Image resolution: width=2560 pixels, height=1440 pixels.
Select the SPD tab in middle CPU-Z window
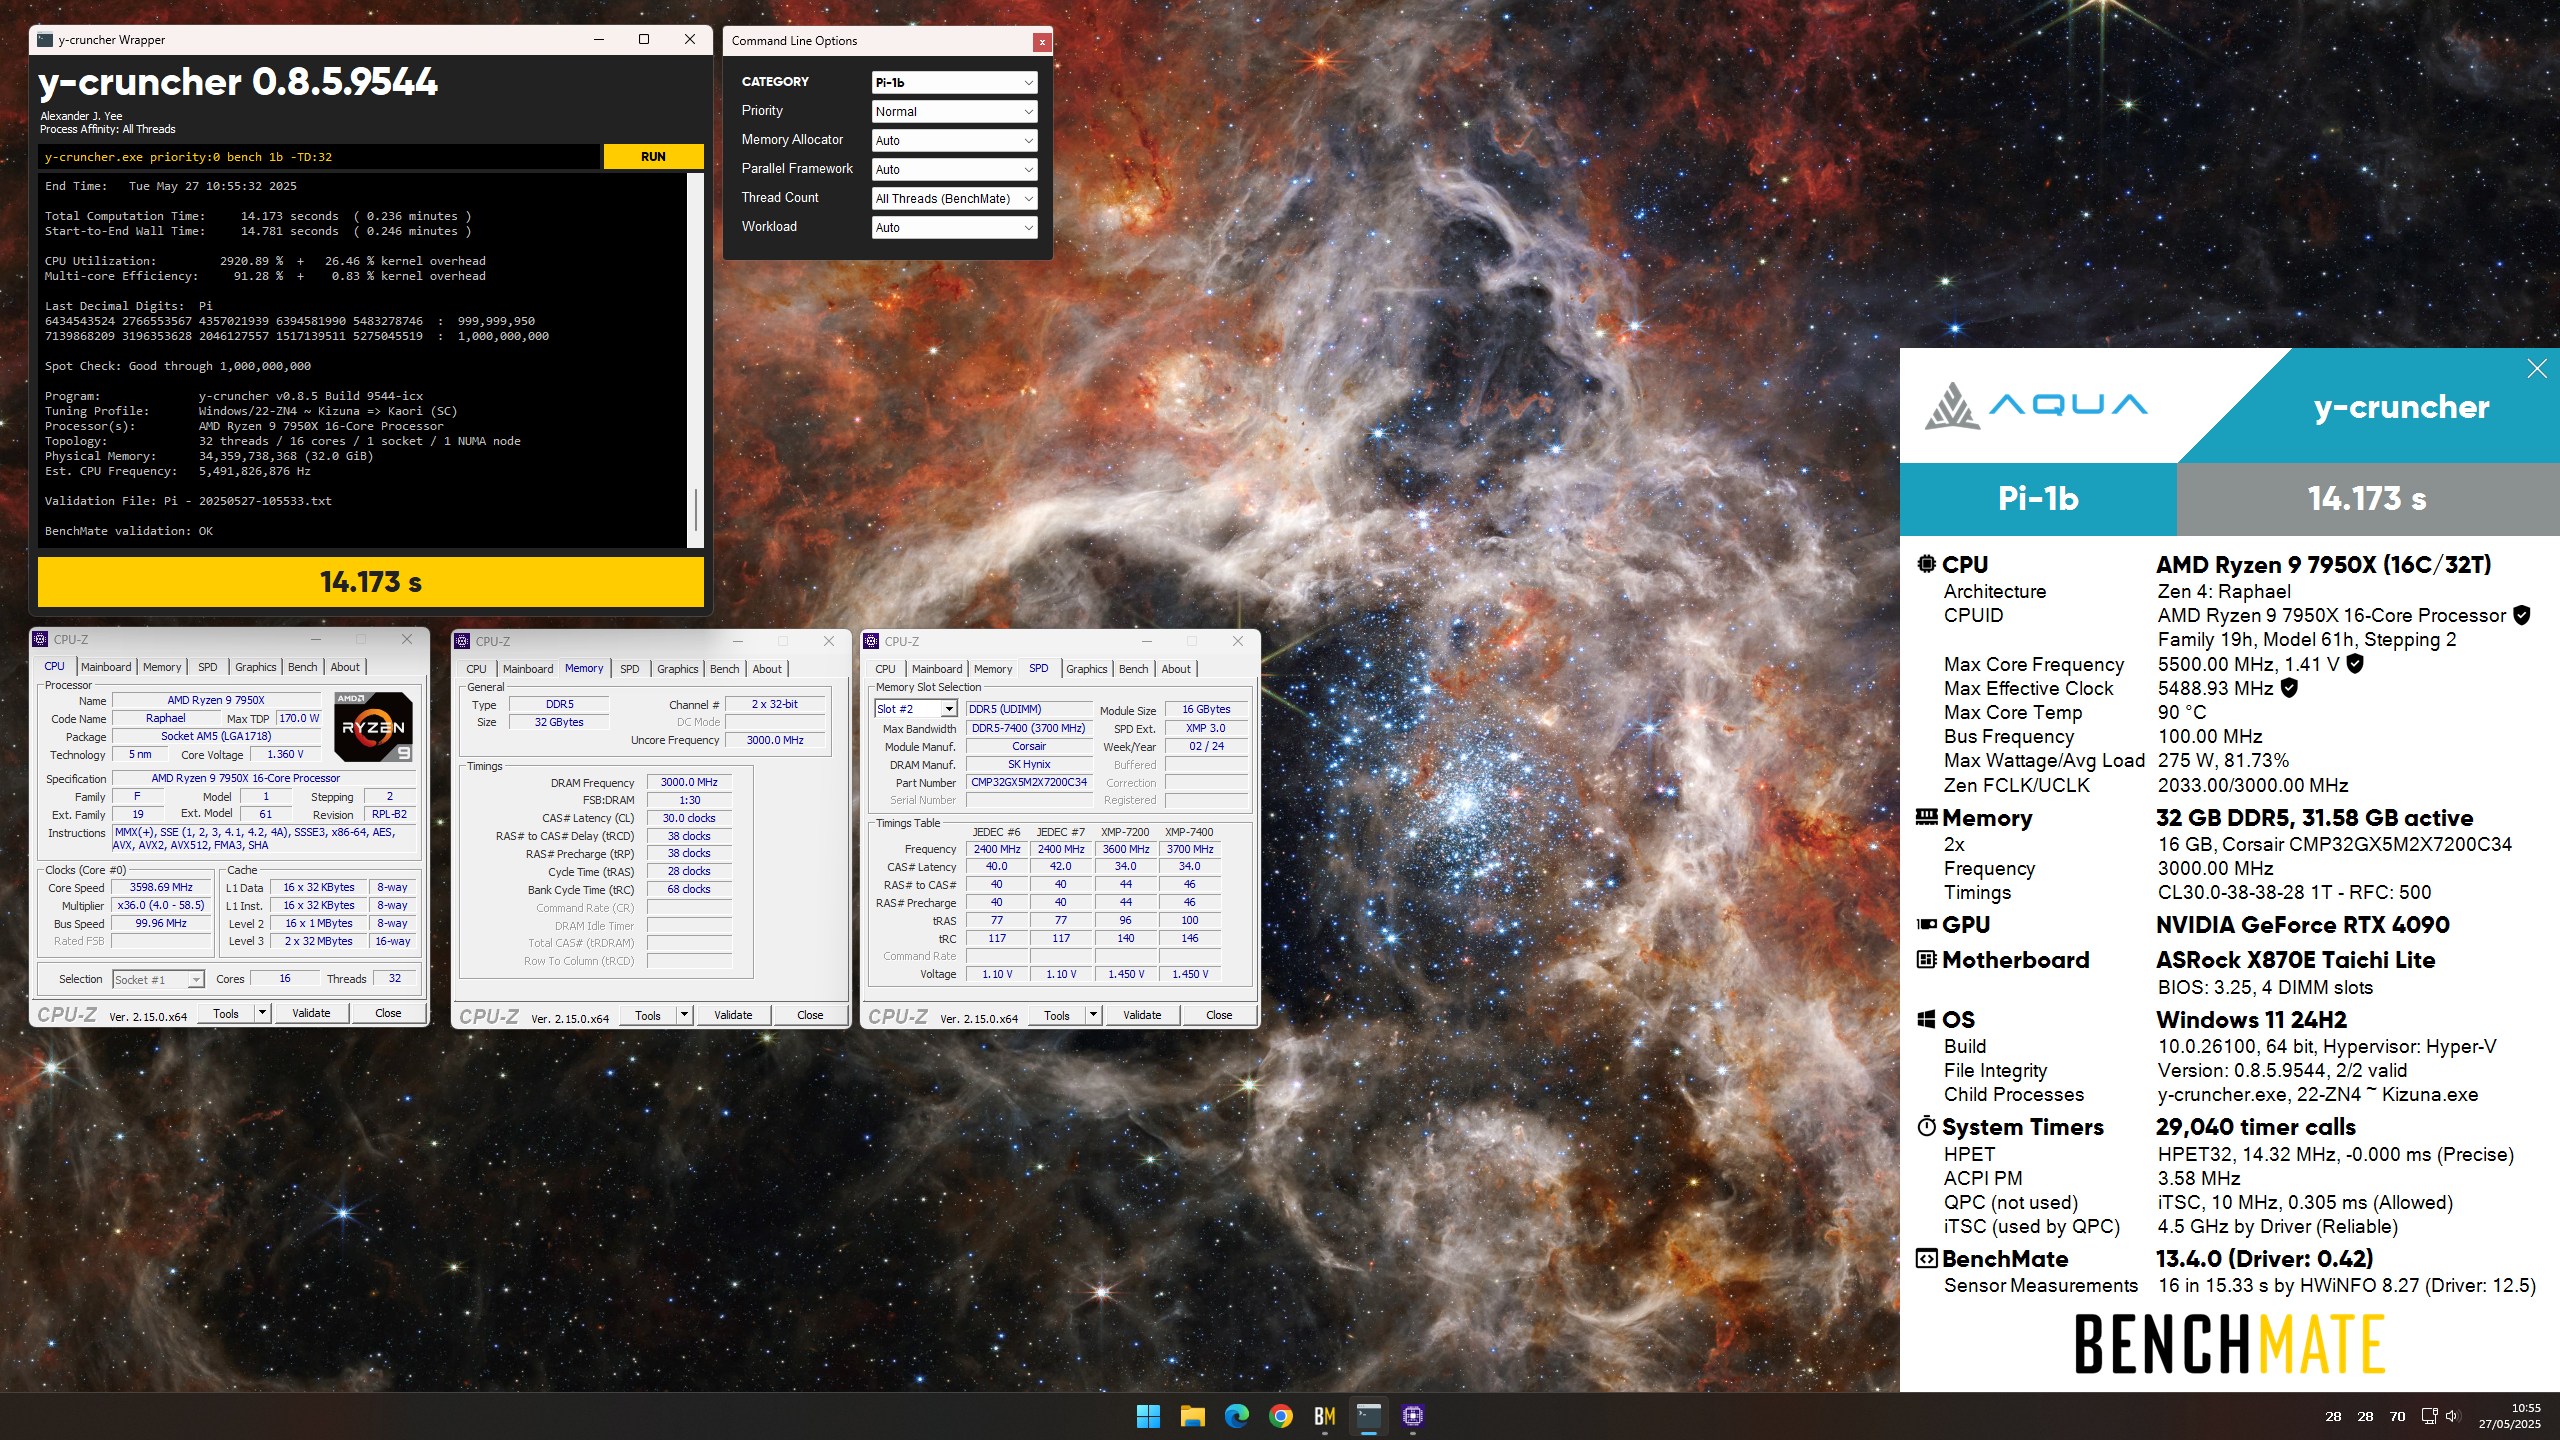click(629, 669)
